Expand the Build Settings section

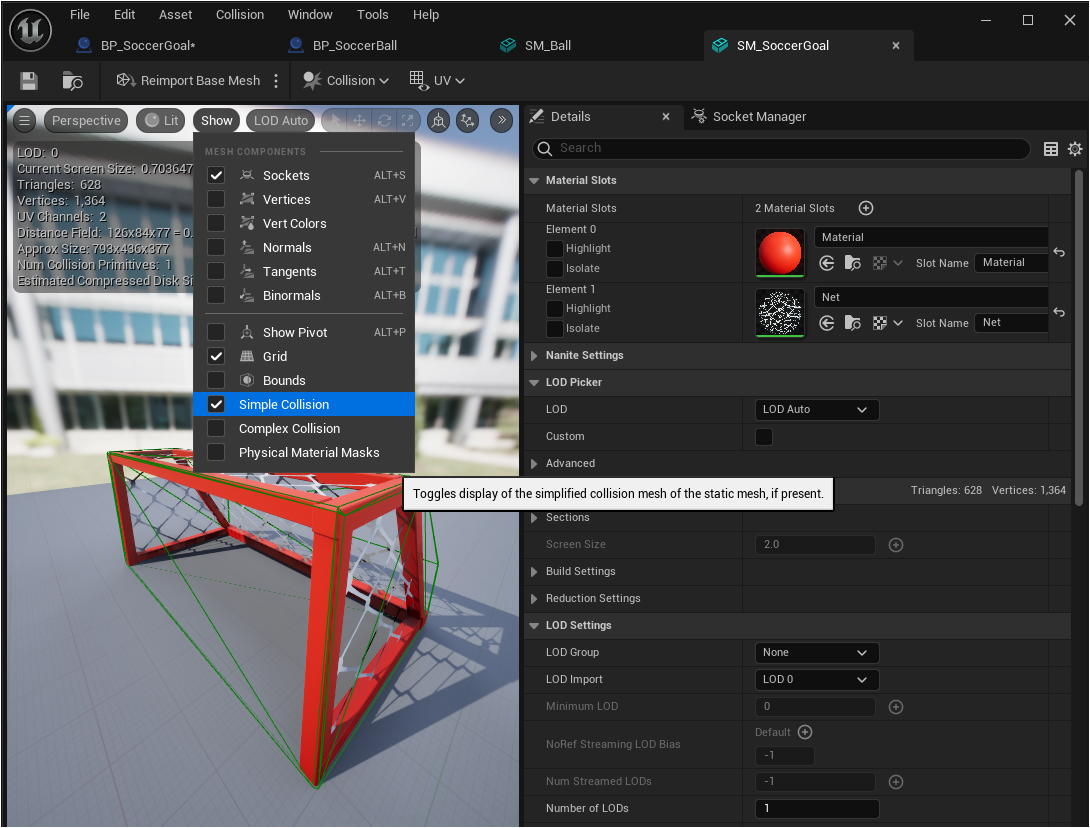coord(534,571)
